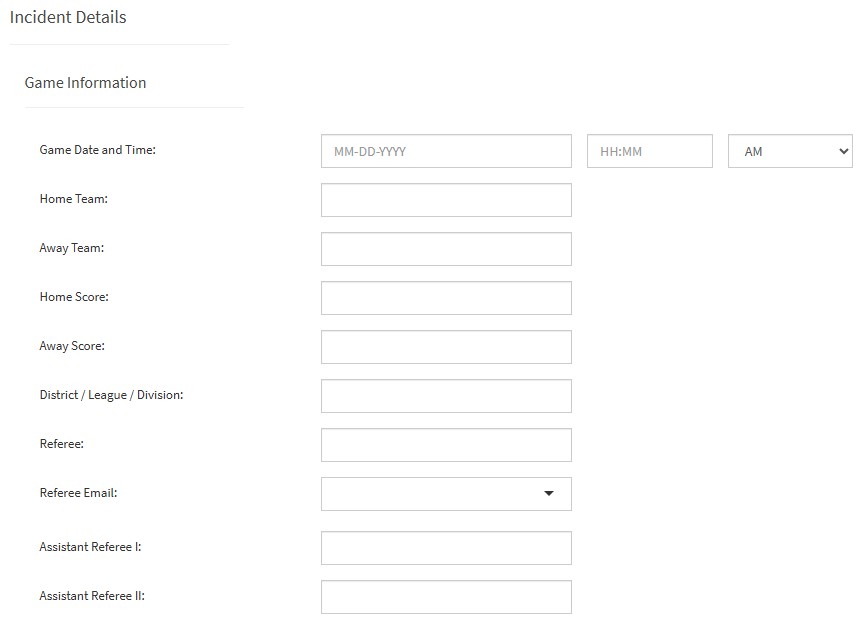Image resolution: width=863 pixels, height=625 pixels.
Task: Click the HH:MM time field
Action: 649,151
